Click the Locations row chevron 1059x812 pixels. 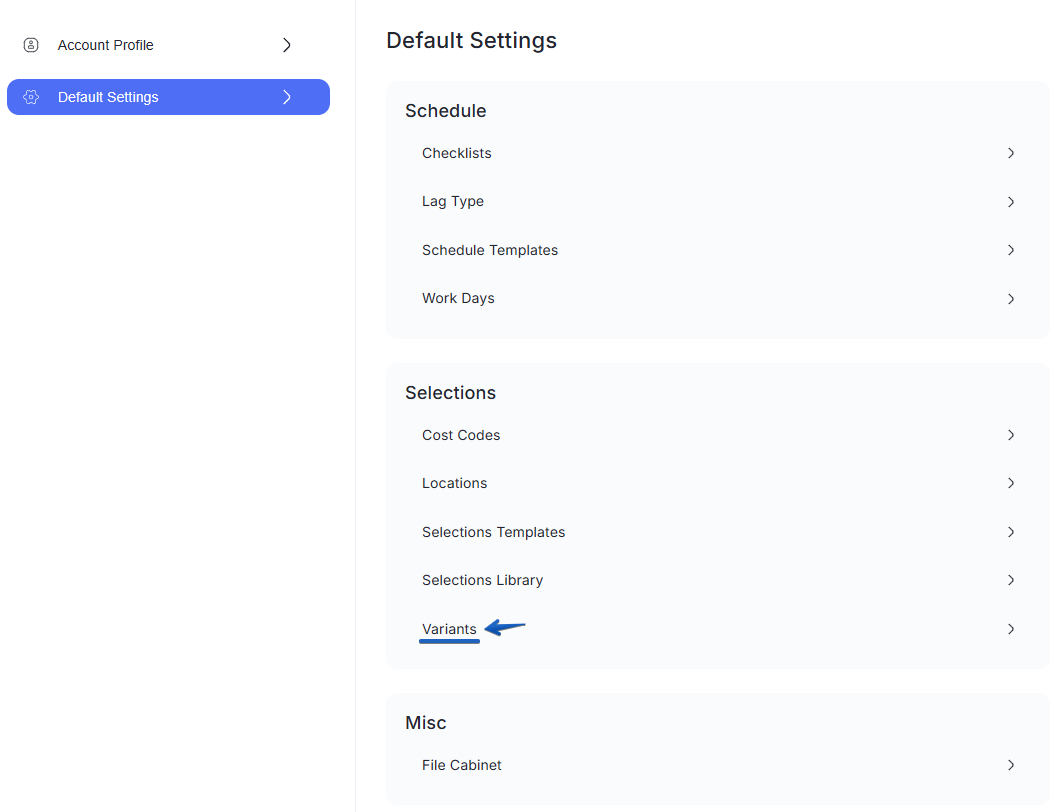[1011, 483]
